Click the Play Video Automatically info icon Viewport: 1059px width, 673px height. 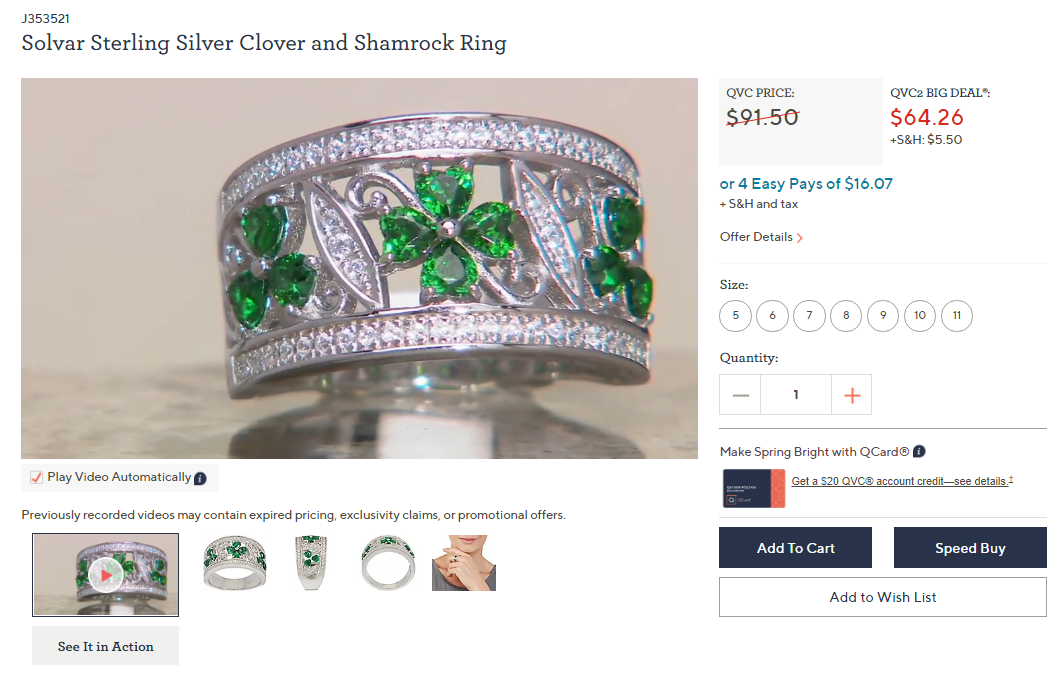tap(200, 479)
